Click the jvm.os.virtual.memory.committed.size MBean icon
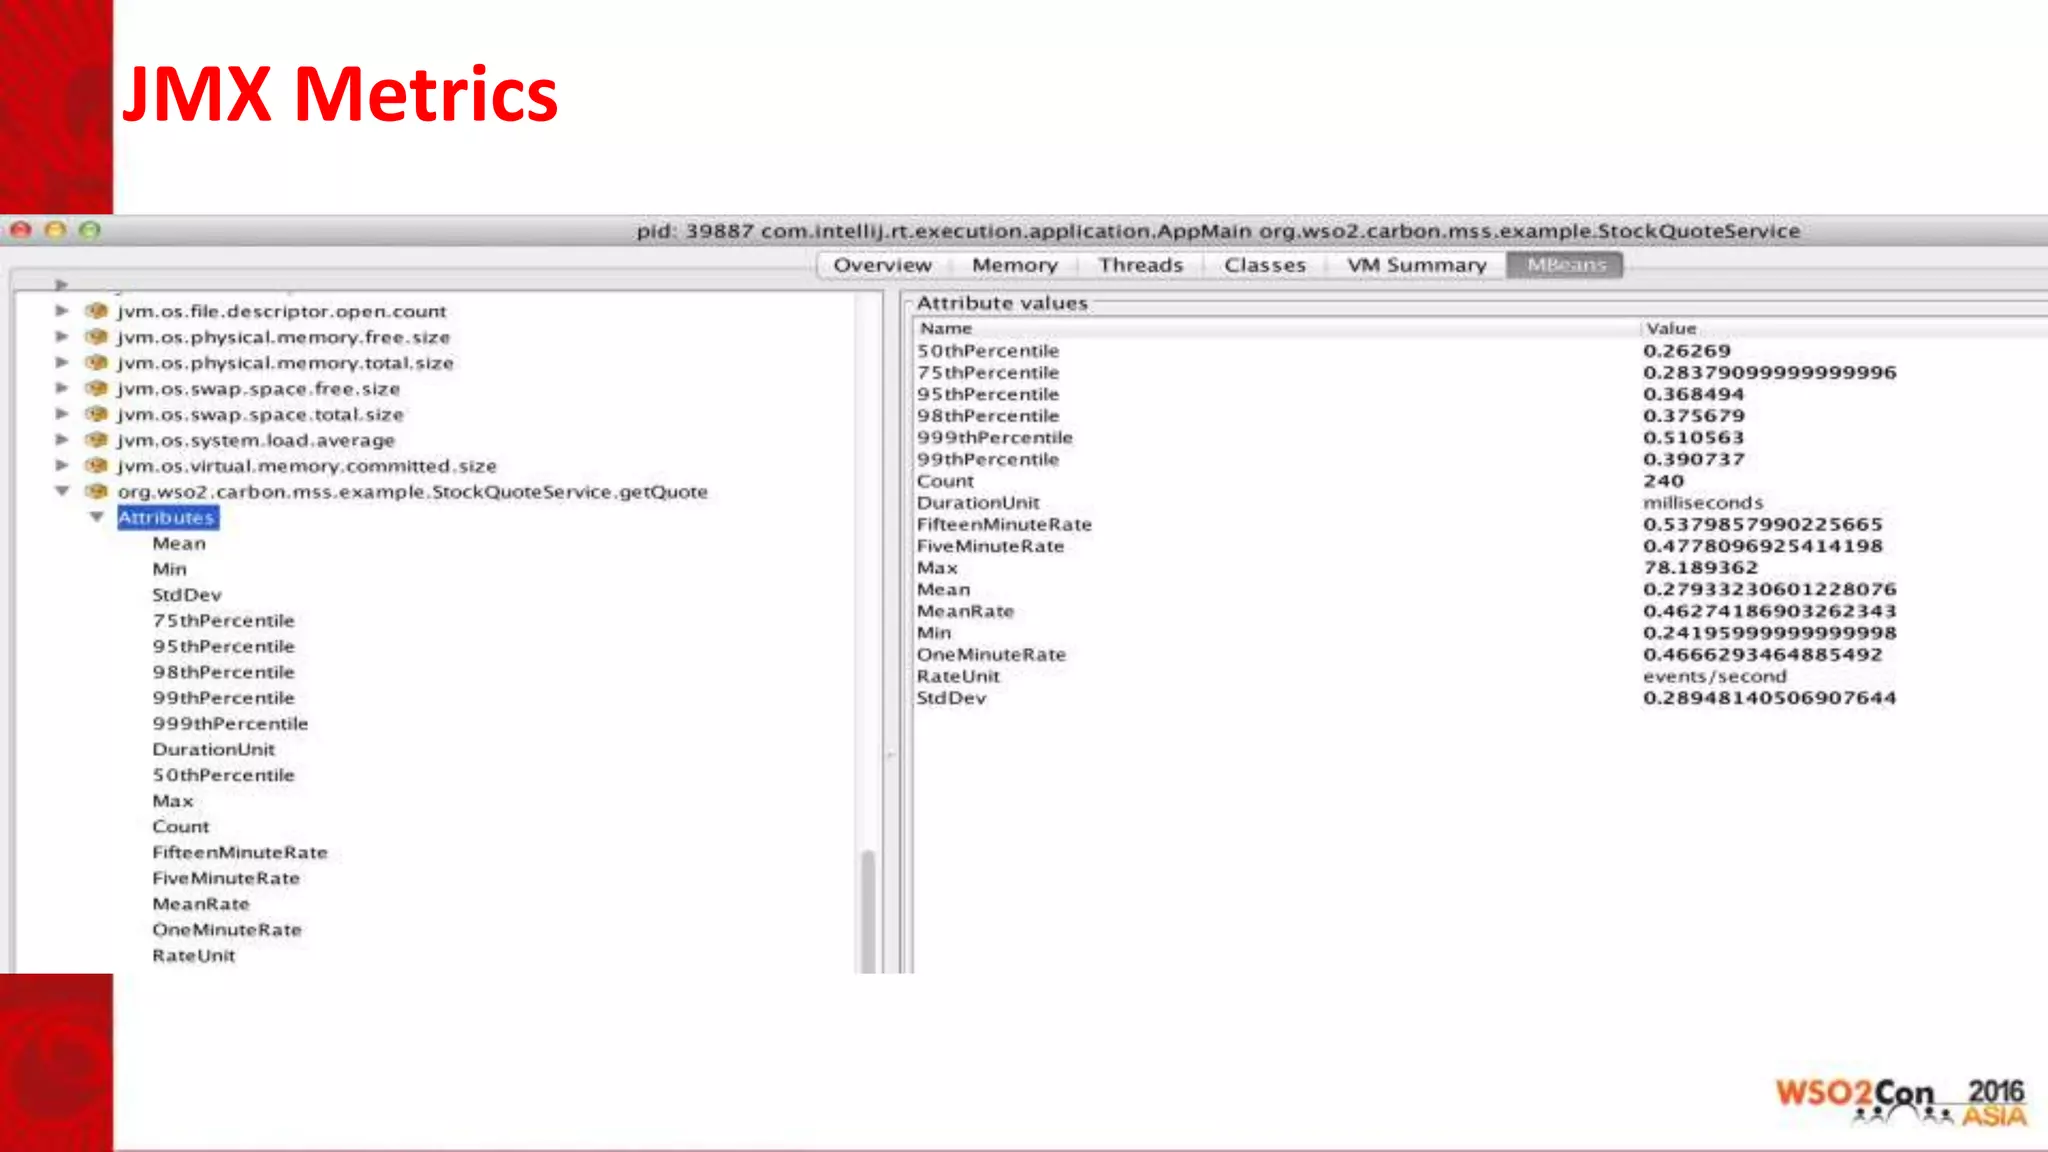Viewport: 2048px width, 1152px height. tap(97, 465)
